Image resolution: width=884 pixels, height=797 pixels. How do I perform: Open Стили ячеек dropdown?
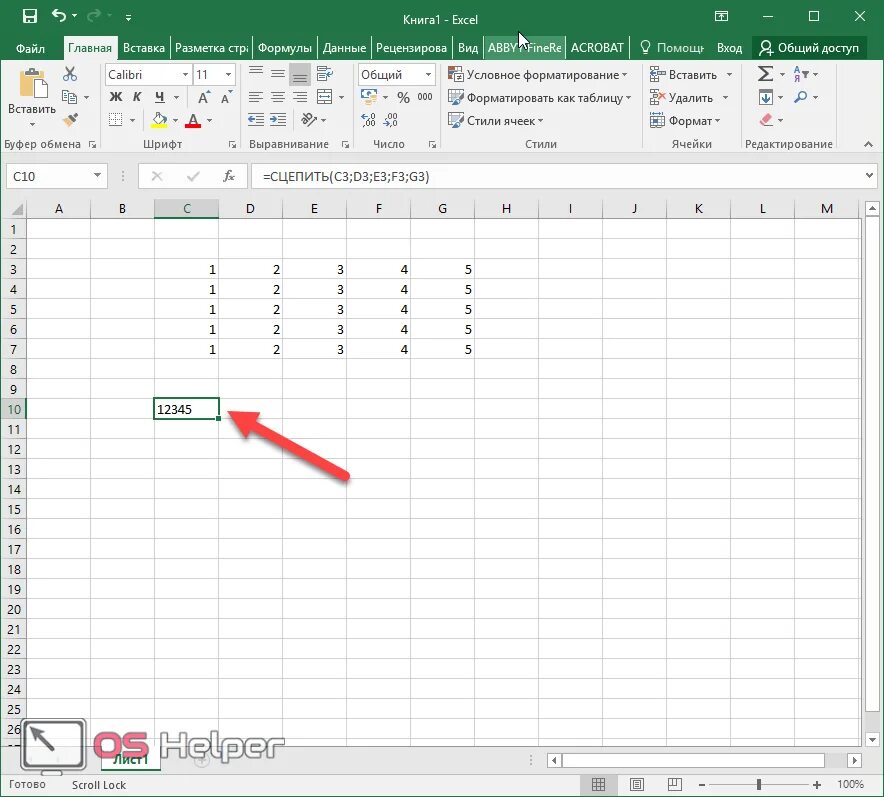[x=496, y=121]
